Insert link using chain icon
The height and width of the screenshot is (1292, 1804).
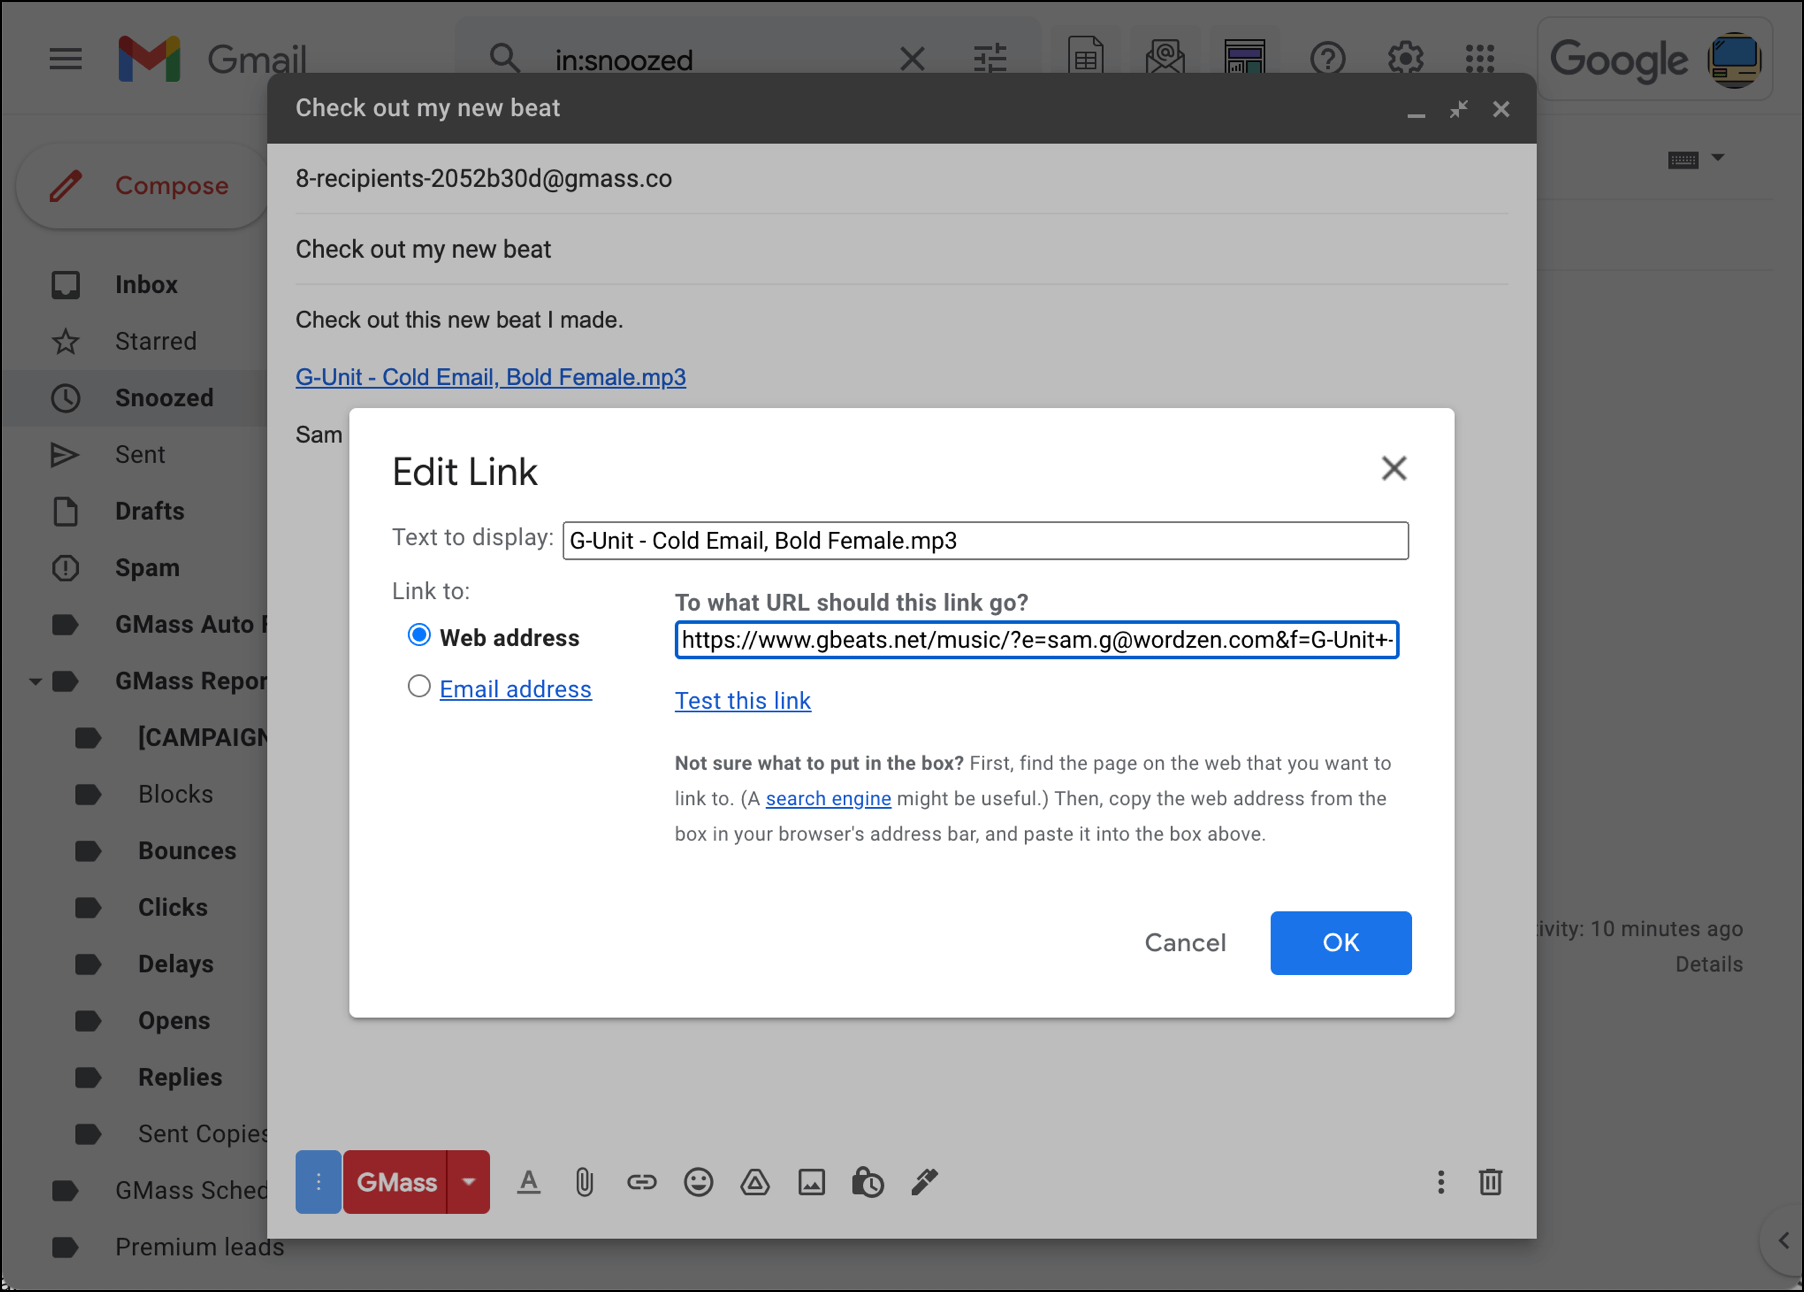tap(642, 1182)
